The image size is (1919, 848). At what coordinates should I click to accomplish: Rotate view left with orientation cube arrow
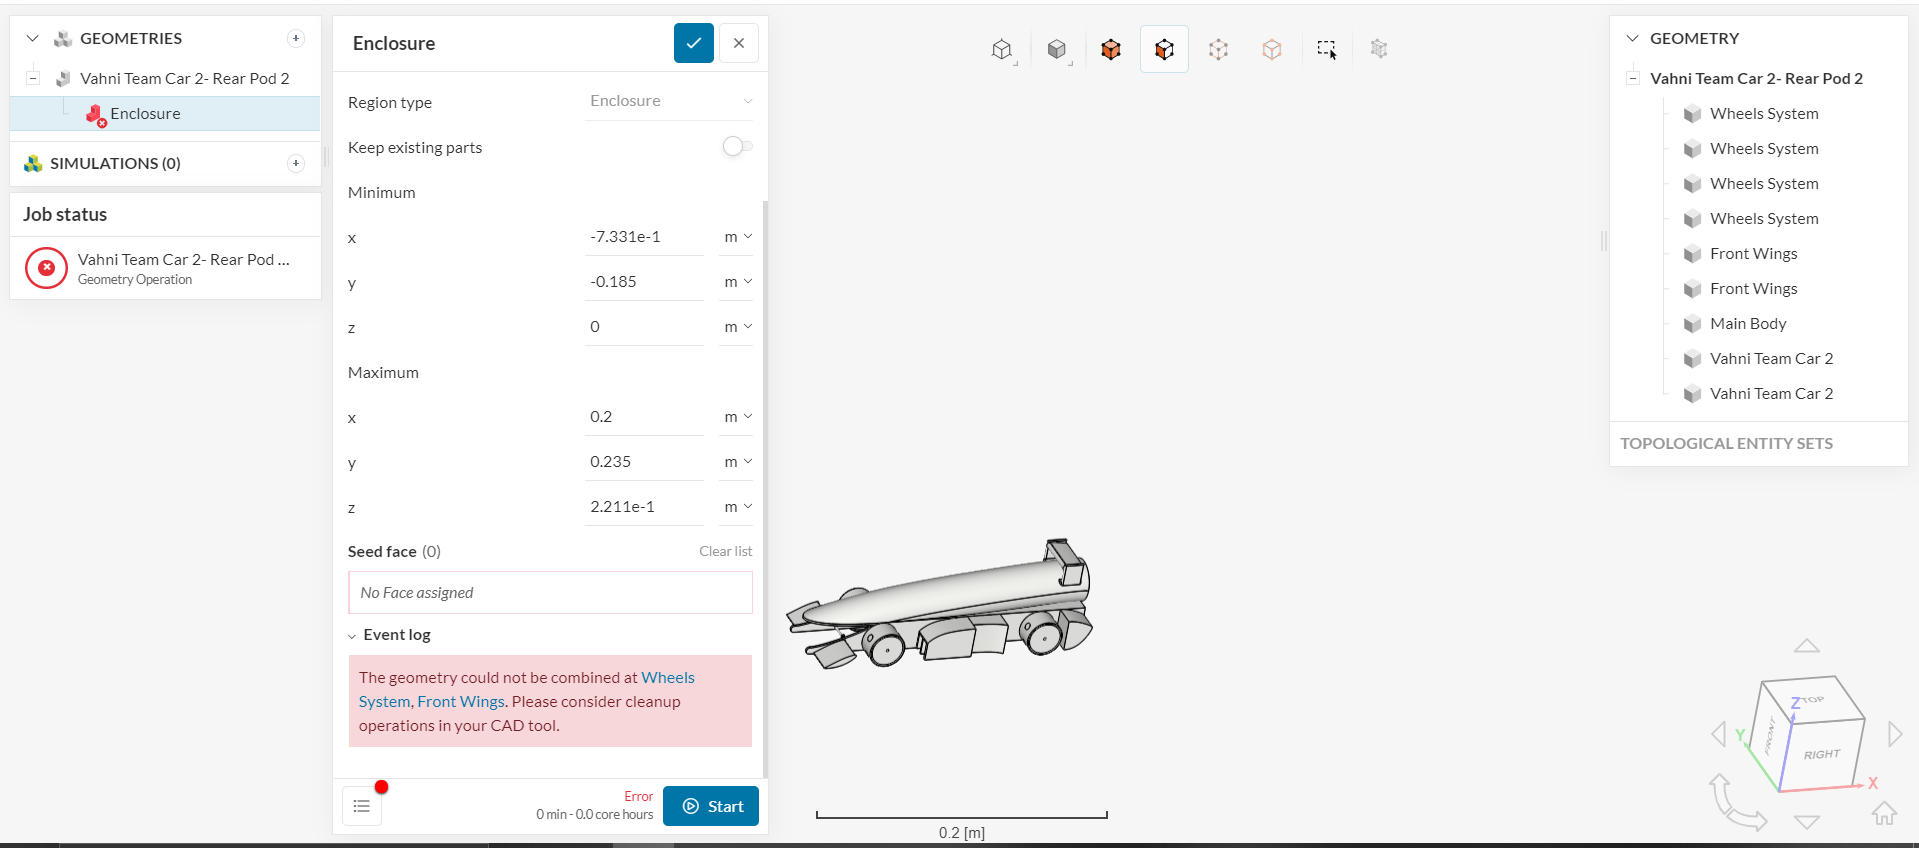pyautogui.click(x=1719, y=734)
